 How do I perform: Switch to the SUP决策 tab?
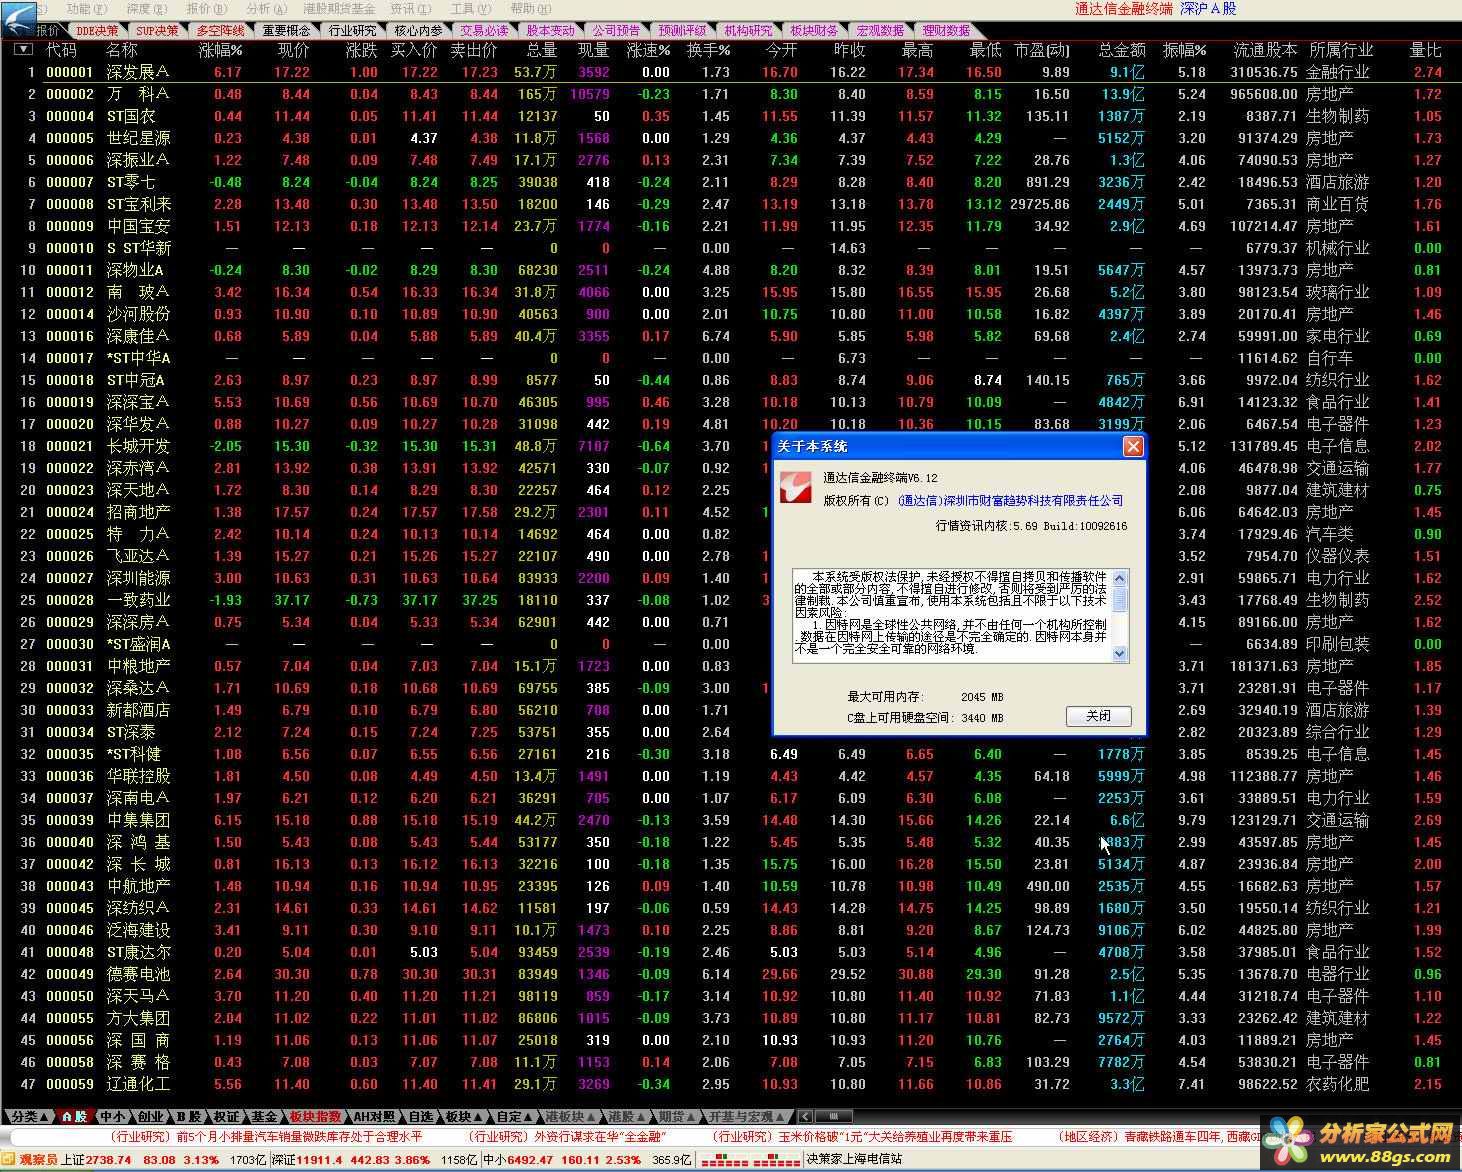pos(157,31)
